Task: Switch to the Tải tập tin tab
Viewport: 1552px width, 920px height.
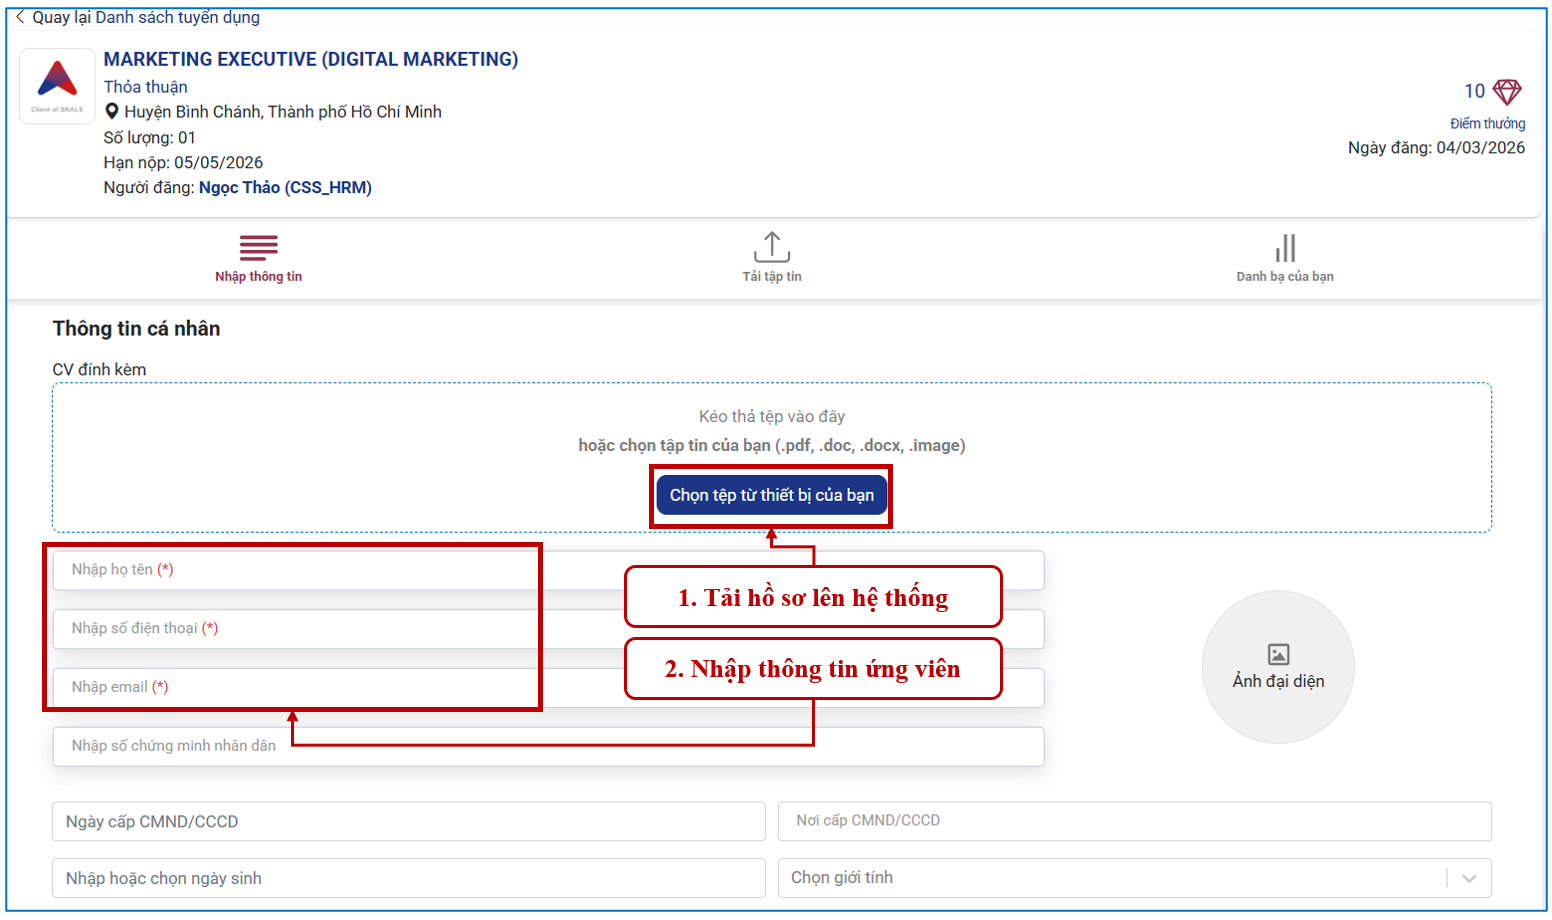Action: pos(771,276)
